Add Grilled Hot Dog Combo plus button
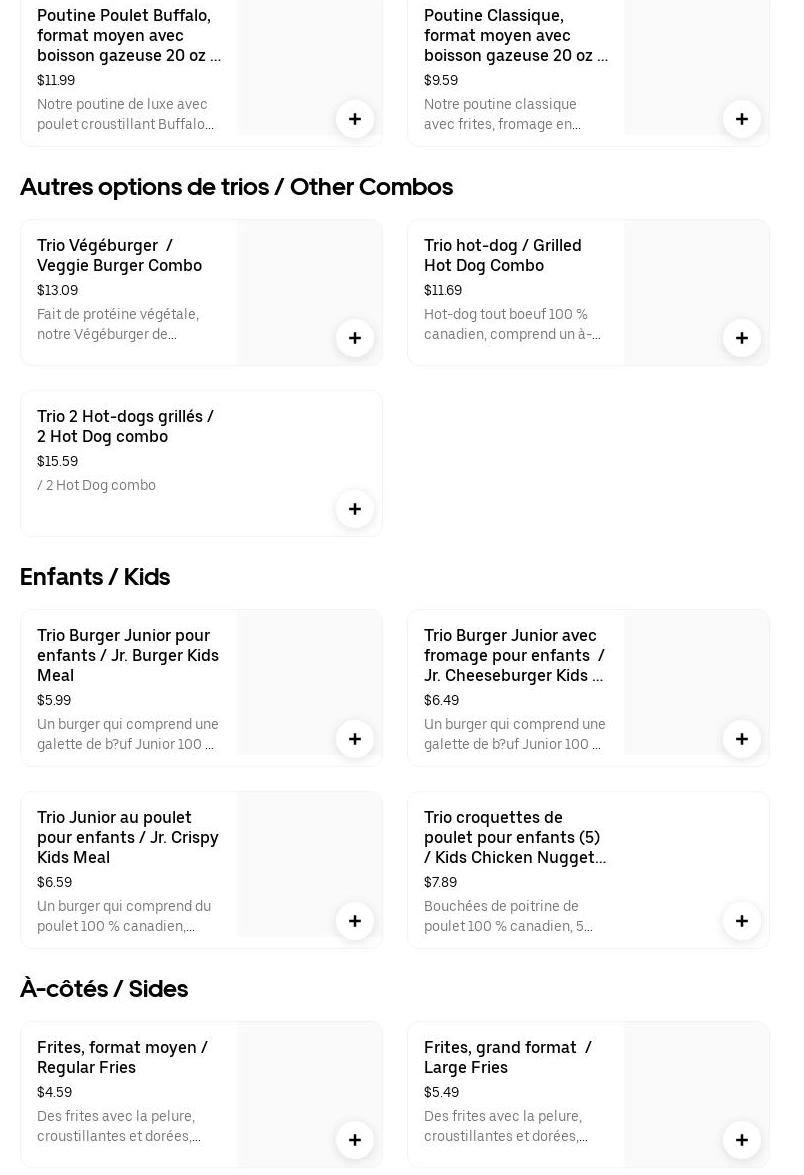This screenshot has width=804, height=1175. click(742, 338)
